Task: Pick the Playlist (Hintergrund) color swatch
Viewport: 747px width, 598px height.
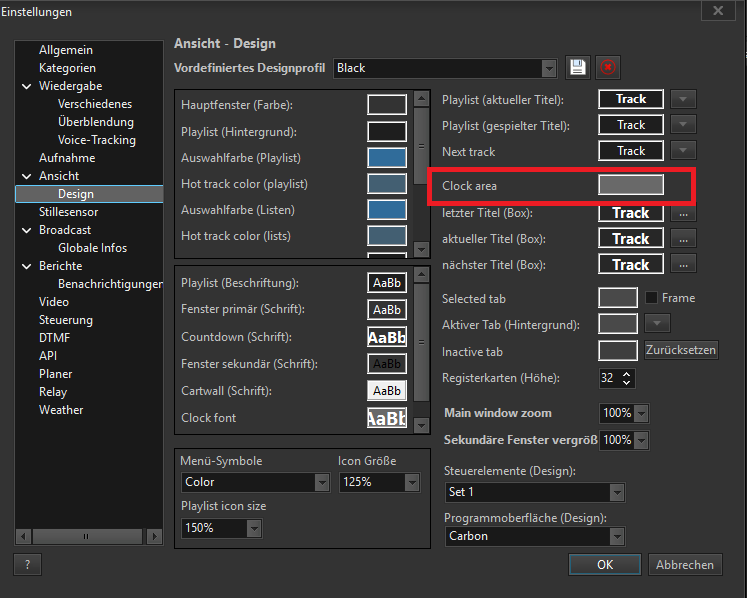Action: pyautogui.click(x=387, y=131)
